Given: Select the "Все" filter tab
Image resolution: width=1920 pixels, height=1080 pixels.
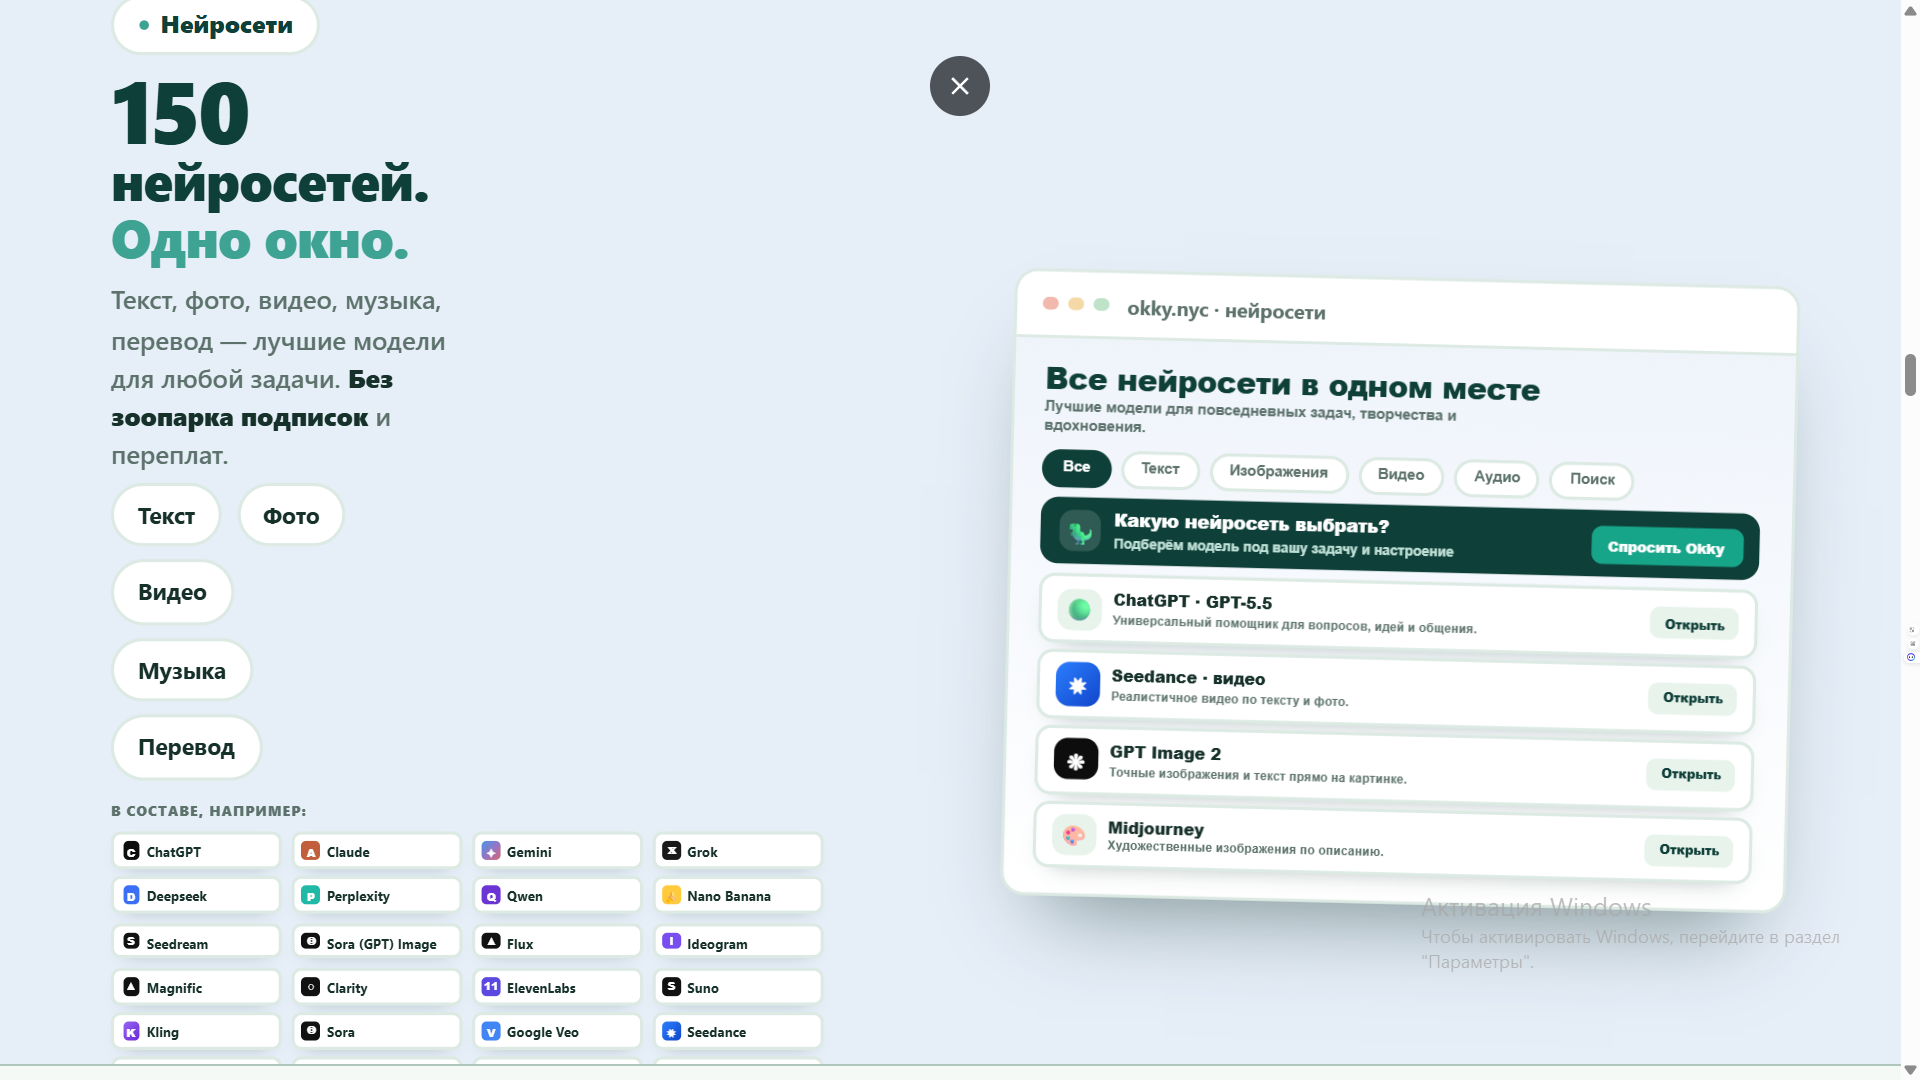Looking at the screenshot, I should point(1076,467).
